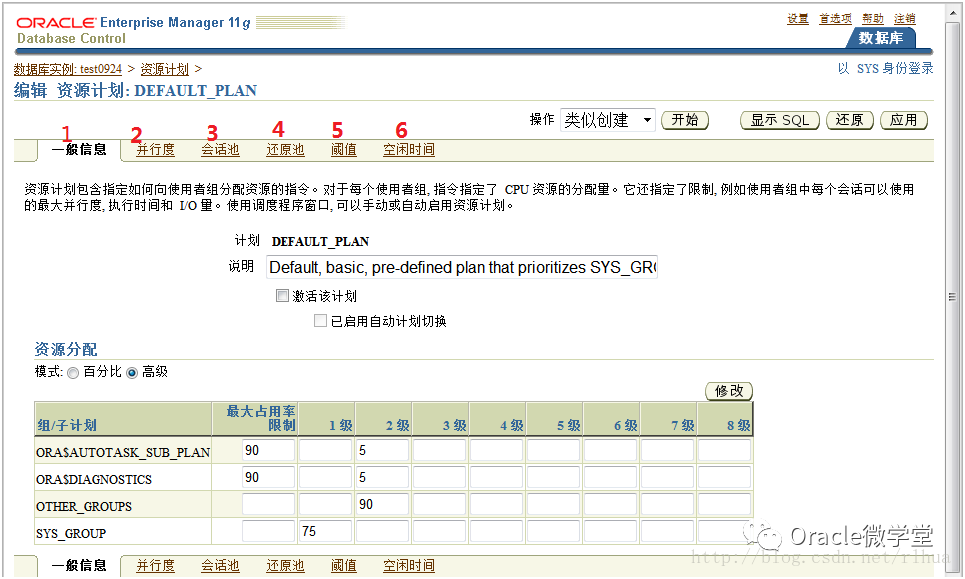This screenshot has width=965, height=579.
Task: Click the 注销 link
Action: point(904,17)
